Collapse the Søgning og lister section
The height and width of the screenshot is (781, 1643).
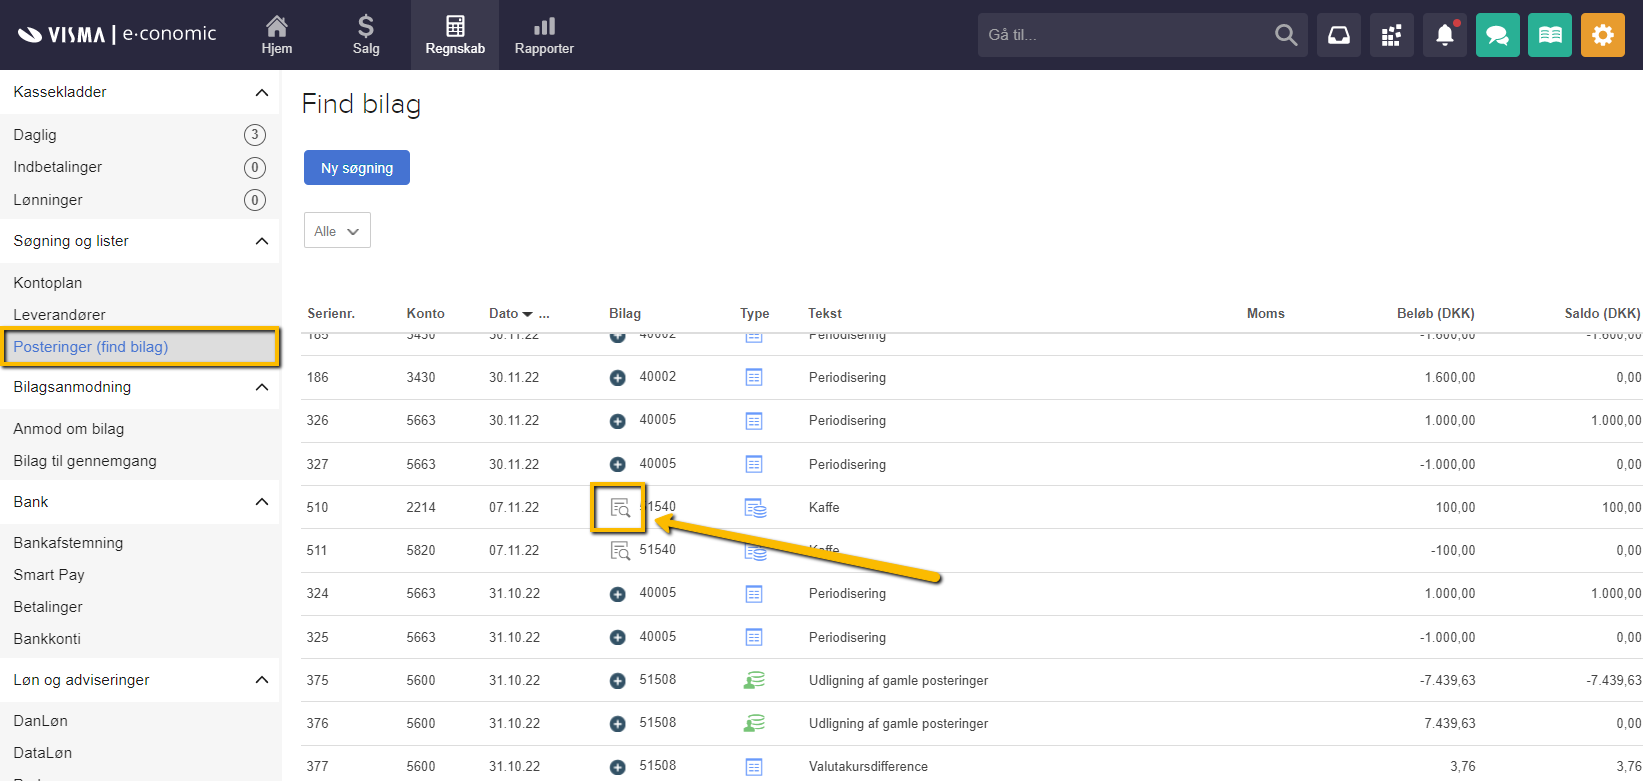262,241
